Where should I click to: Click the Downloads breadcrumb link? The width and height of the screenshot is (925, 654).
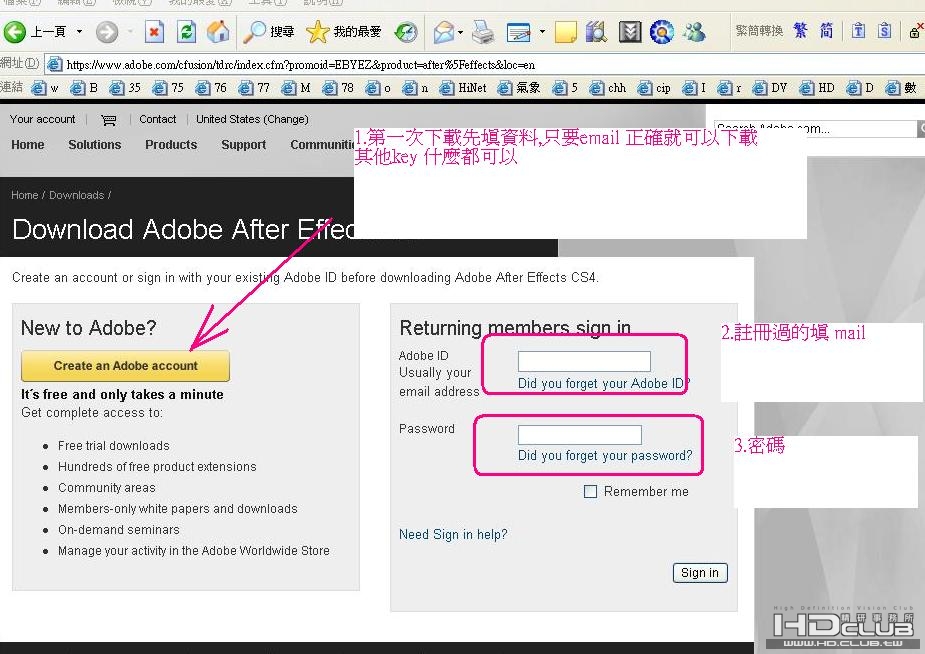tap(77, 195)
